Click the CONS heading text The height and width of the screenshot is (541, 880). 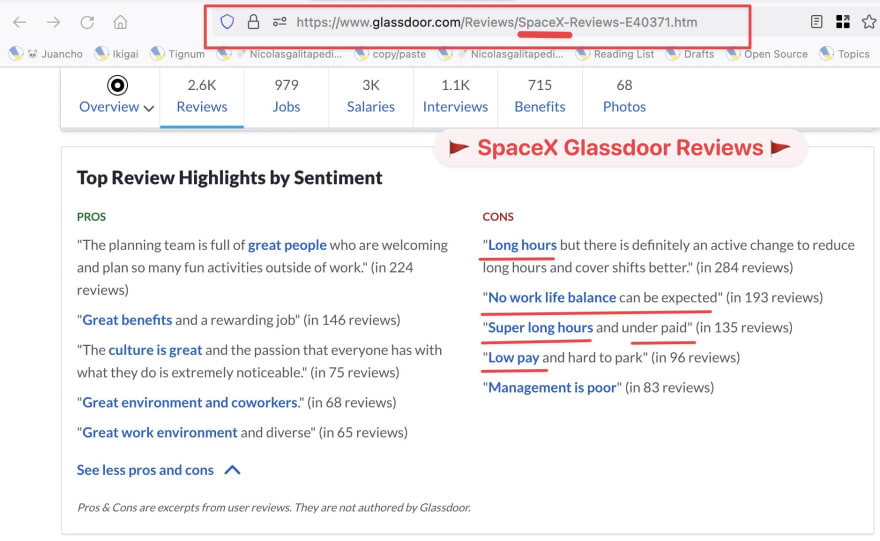[x=498, y=217]
